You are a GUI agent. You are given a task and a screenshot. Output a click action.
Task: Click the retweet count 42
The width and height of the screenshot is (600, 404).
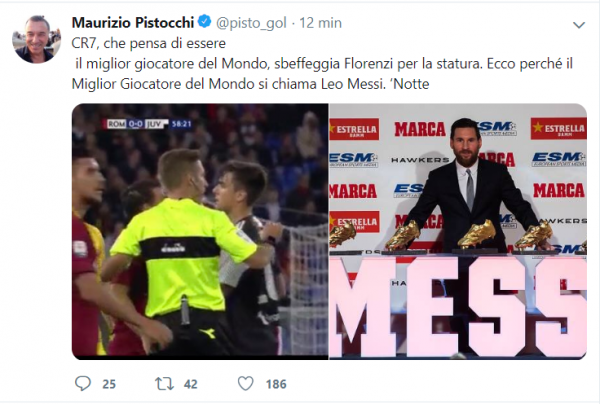tap(192, 384)
